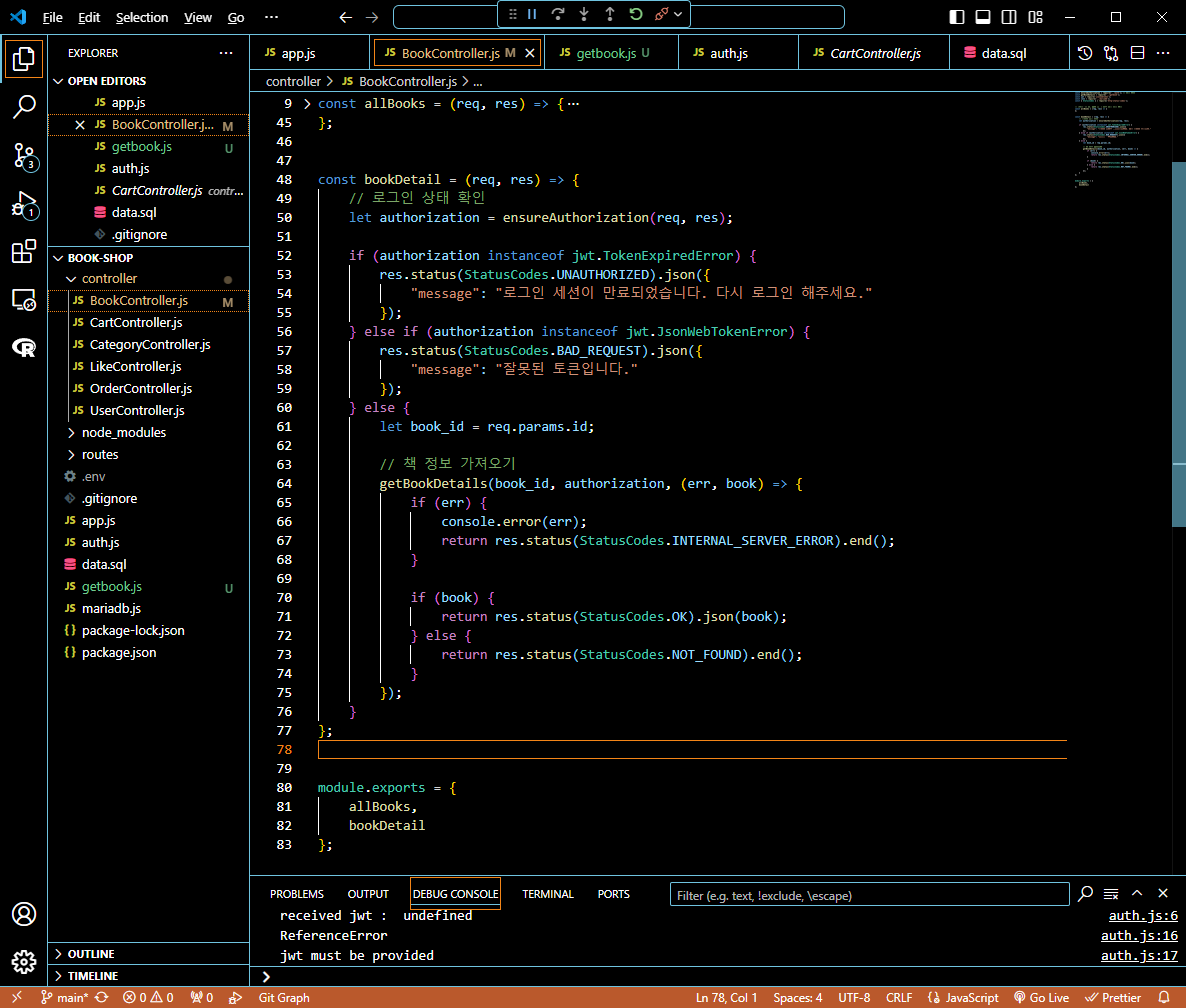Image resolution: width=1186 pixels, height=1008 pixels.
Task: Close the bottom panel
Action: coord(1163,894)
